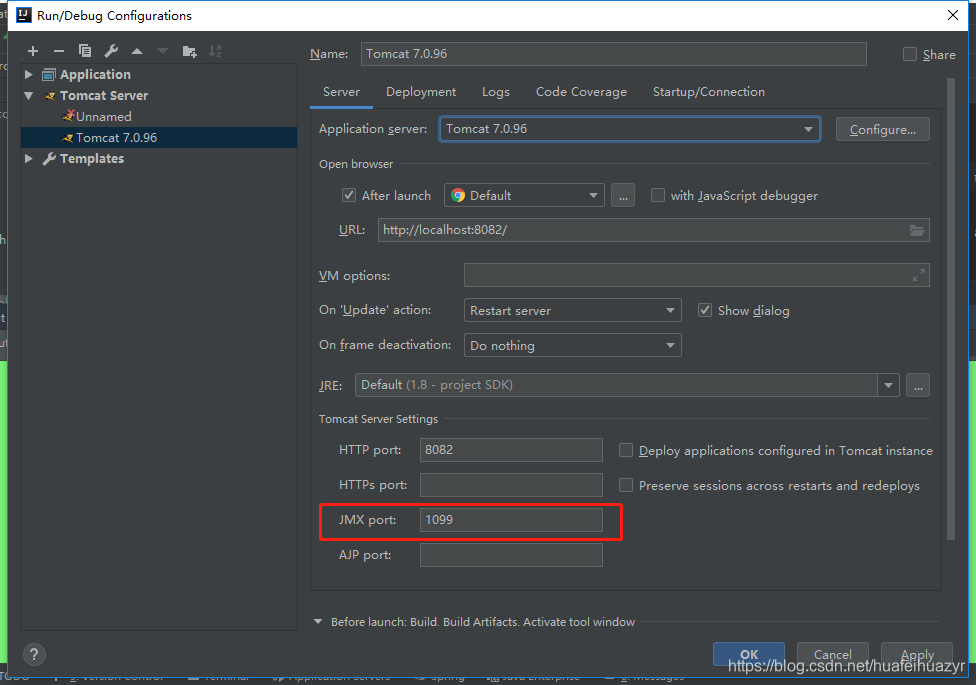Move the configuration down with the down arrow
This screenshot has height=685, width=976.
[162, 51]
